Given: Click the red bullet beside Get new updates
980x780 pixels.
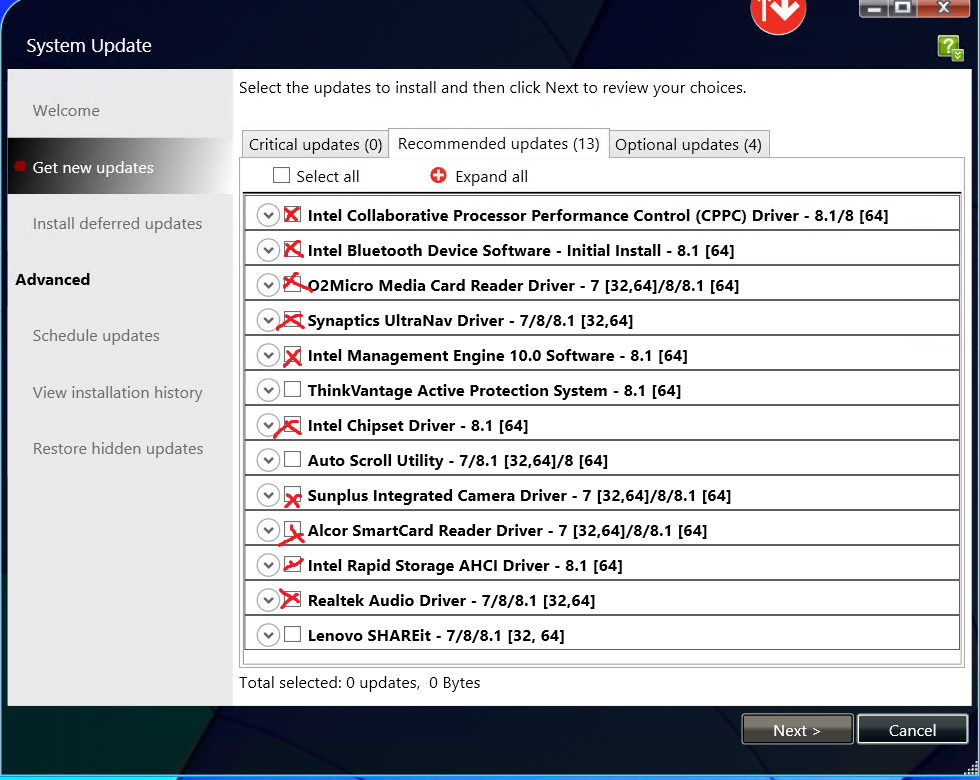Looking at the screenshot, I should point(20,166).
